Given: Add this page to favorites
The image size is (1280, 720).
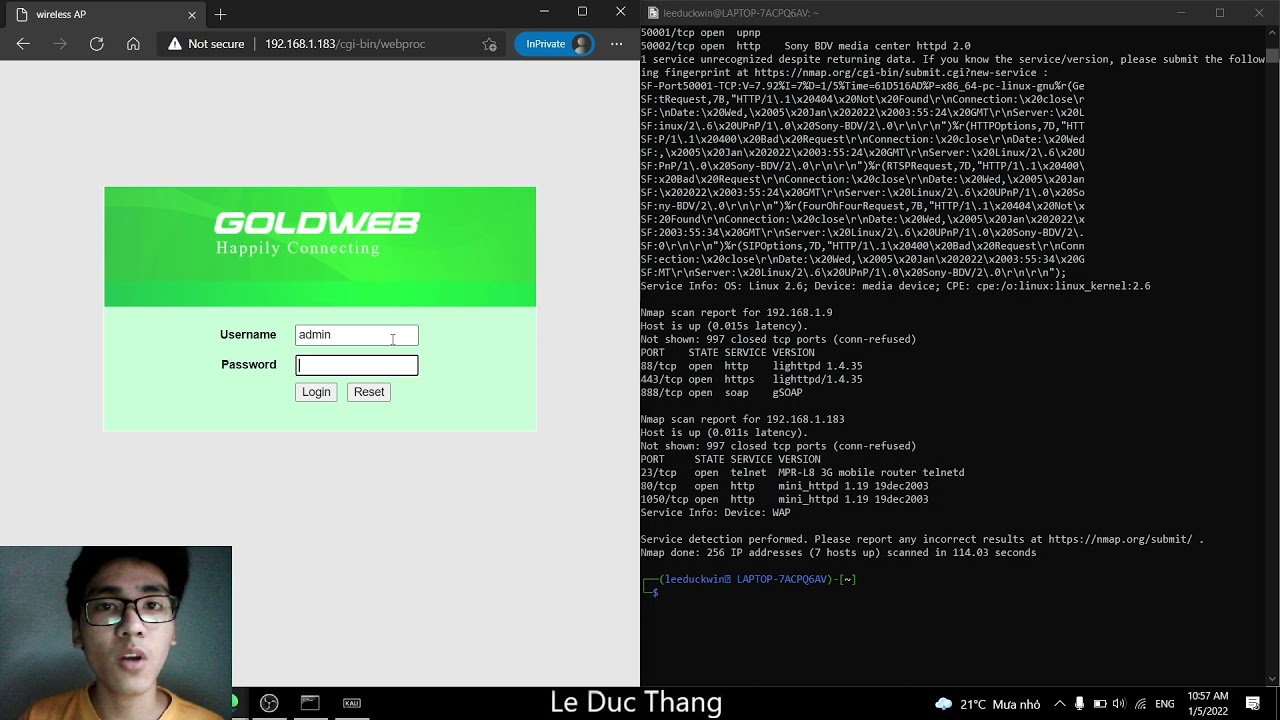Looking at the screenshot, I should click(x=489, y=44).
